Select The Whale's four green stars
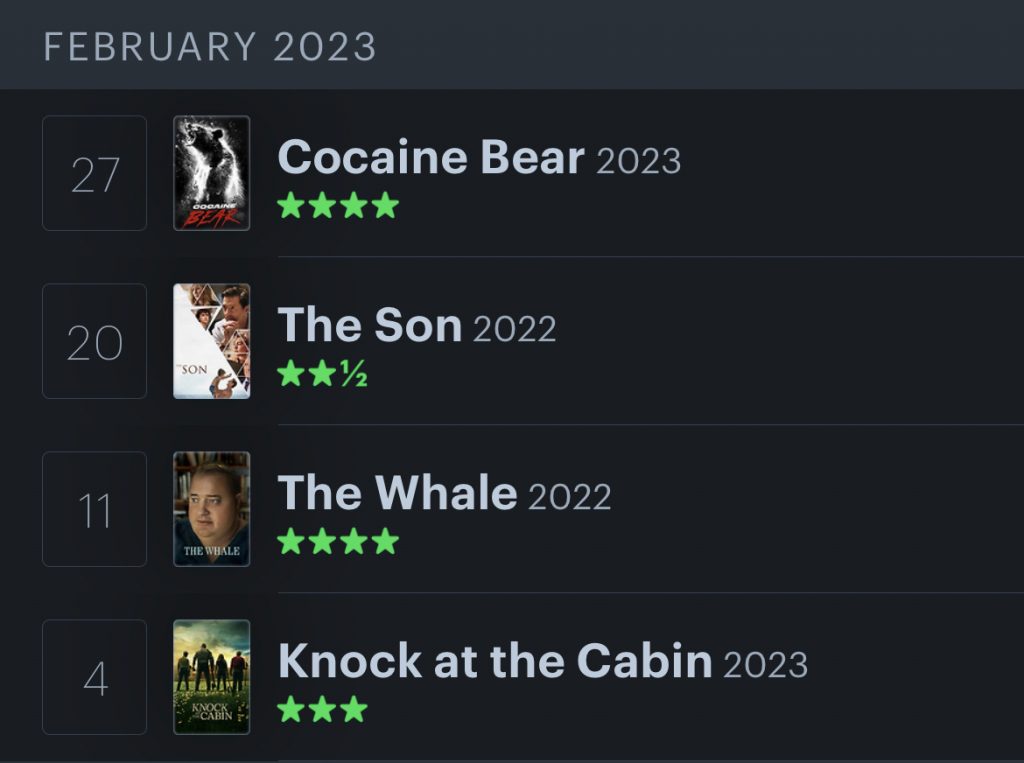Viewport: 1024px width, 763px height. [x=338, y=542]
